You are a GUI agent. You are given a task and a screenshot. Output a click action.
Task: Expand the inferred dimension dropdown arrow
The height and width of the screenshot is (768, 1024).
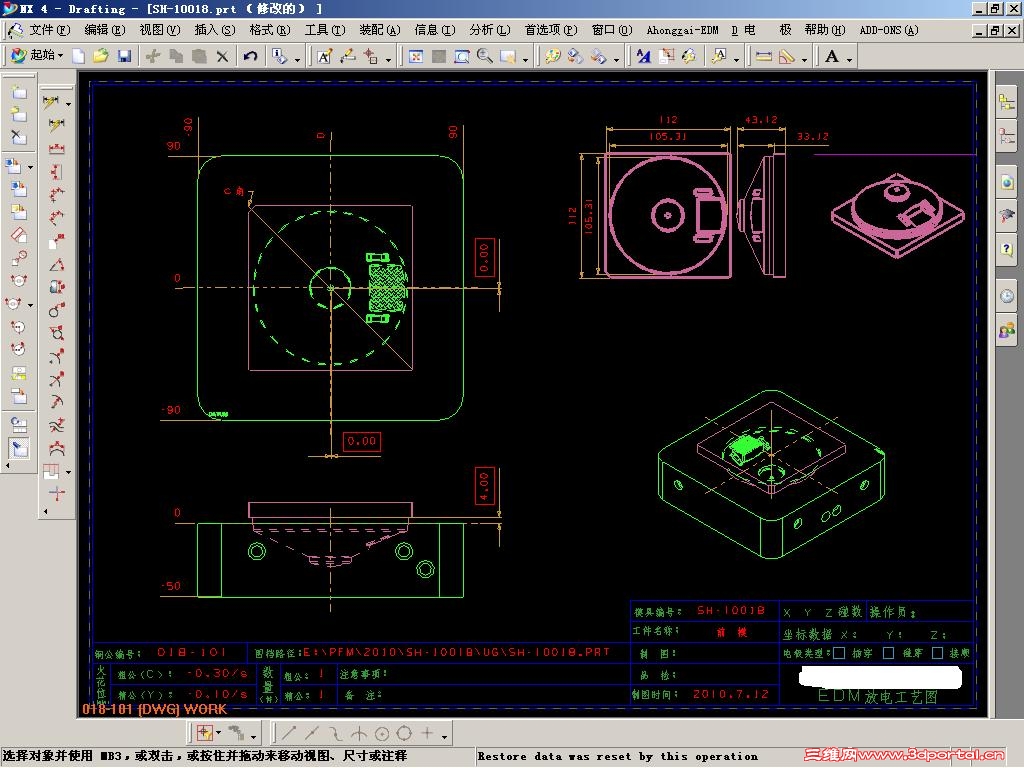point(68,104)
